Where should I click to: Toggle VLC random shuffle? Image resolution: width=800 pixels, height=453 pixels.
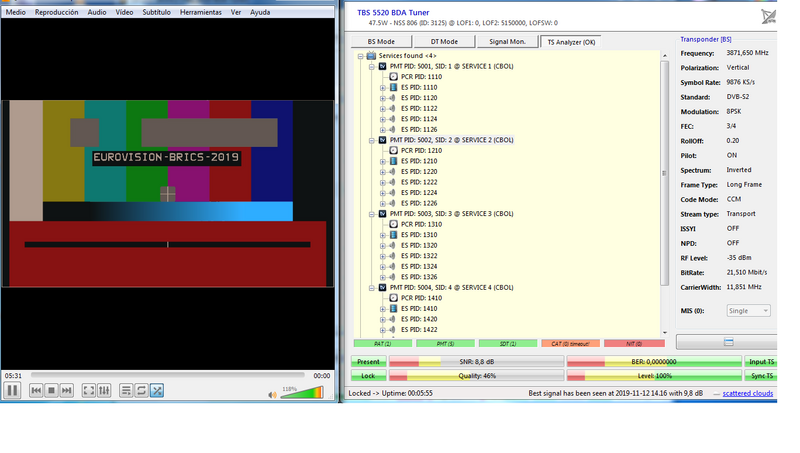(x=157, y=391)
